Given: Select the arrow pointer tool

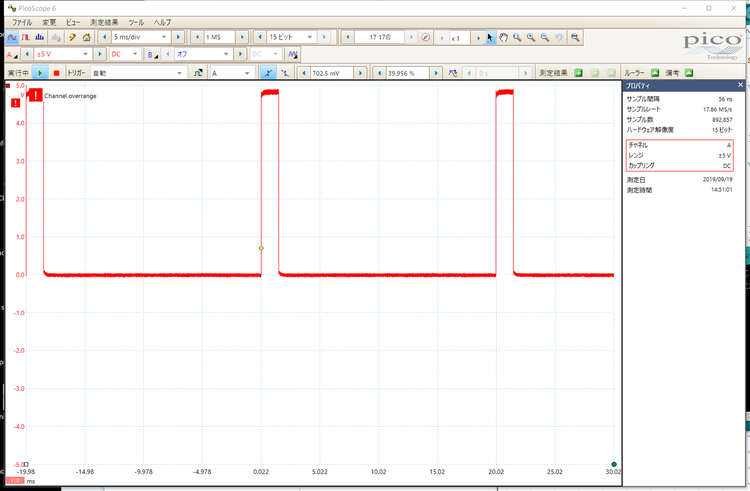Looking at the screenshot, I should click(x=489, y=37).
